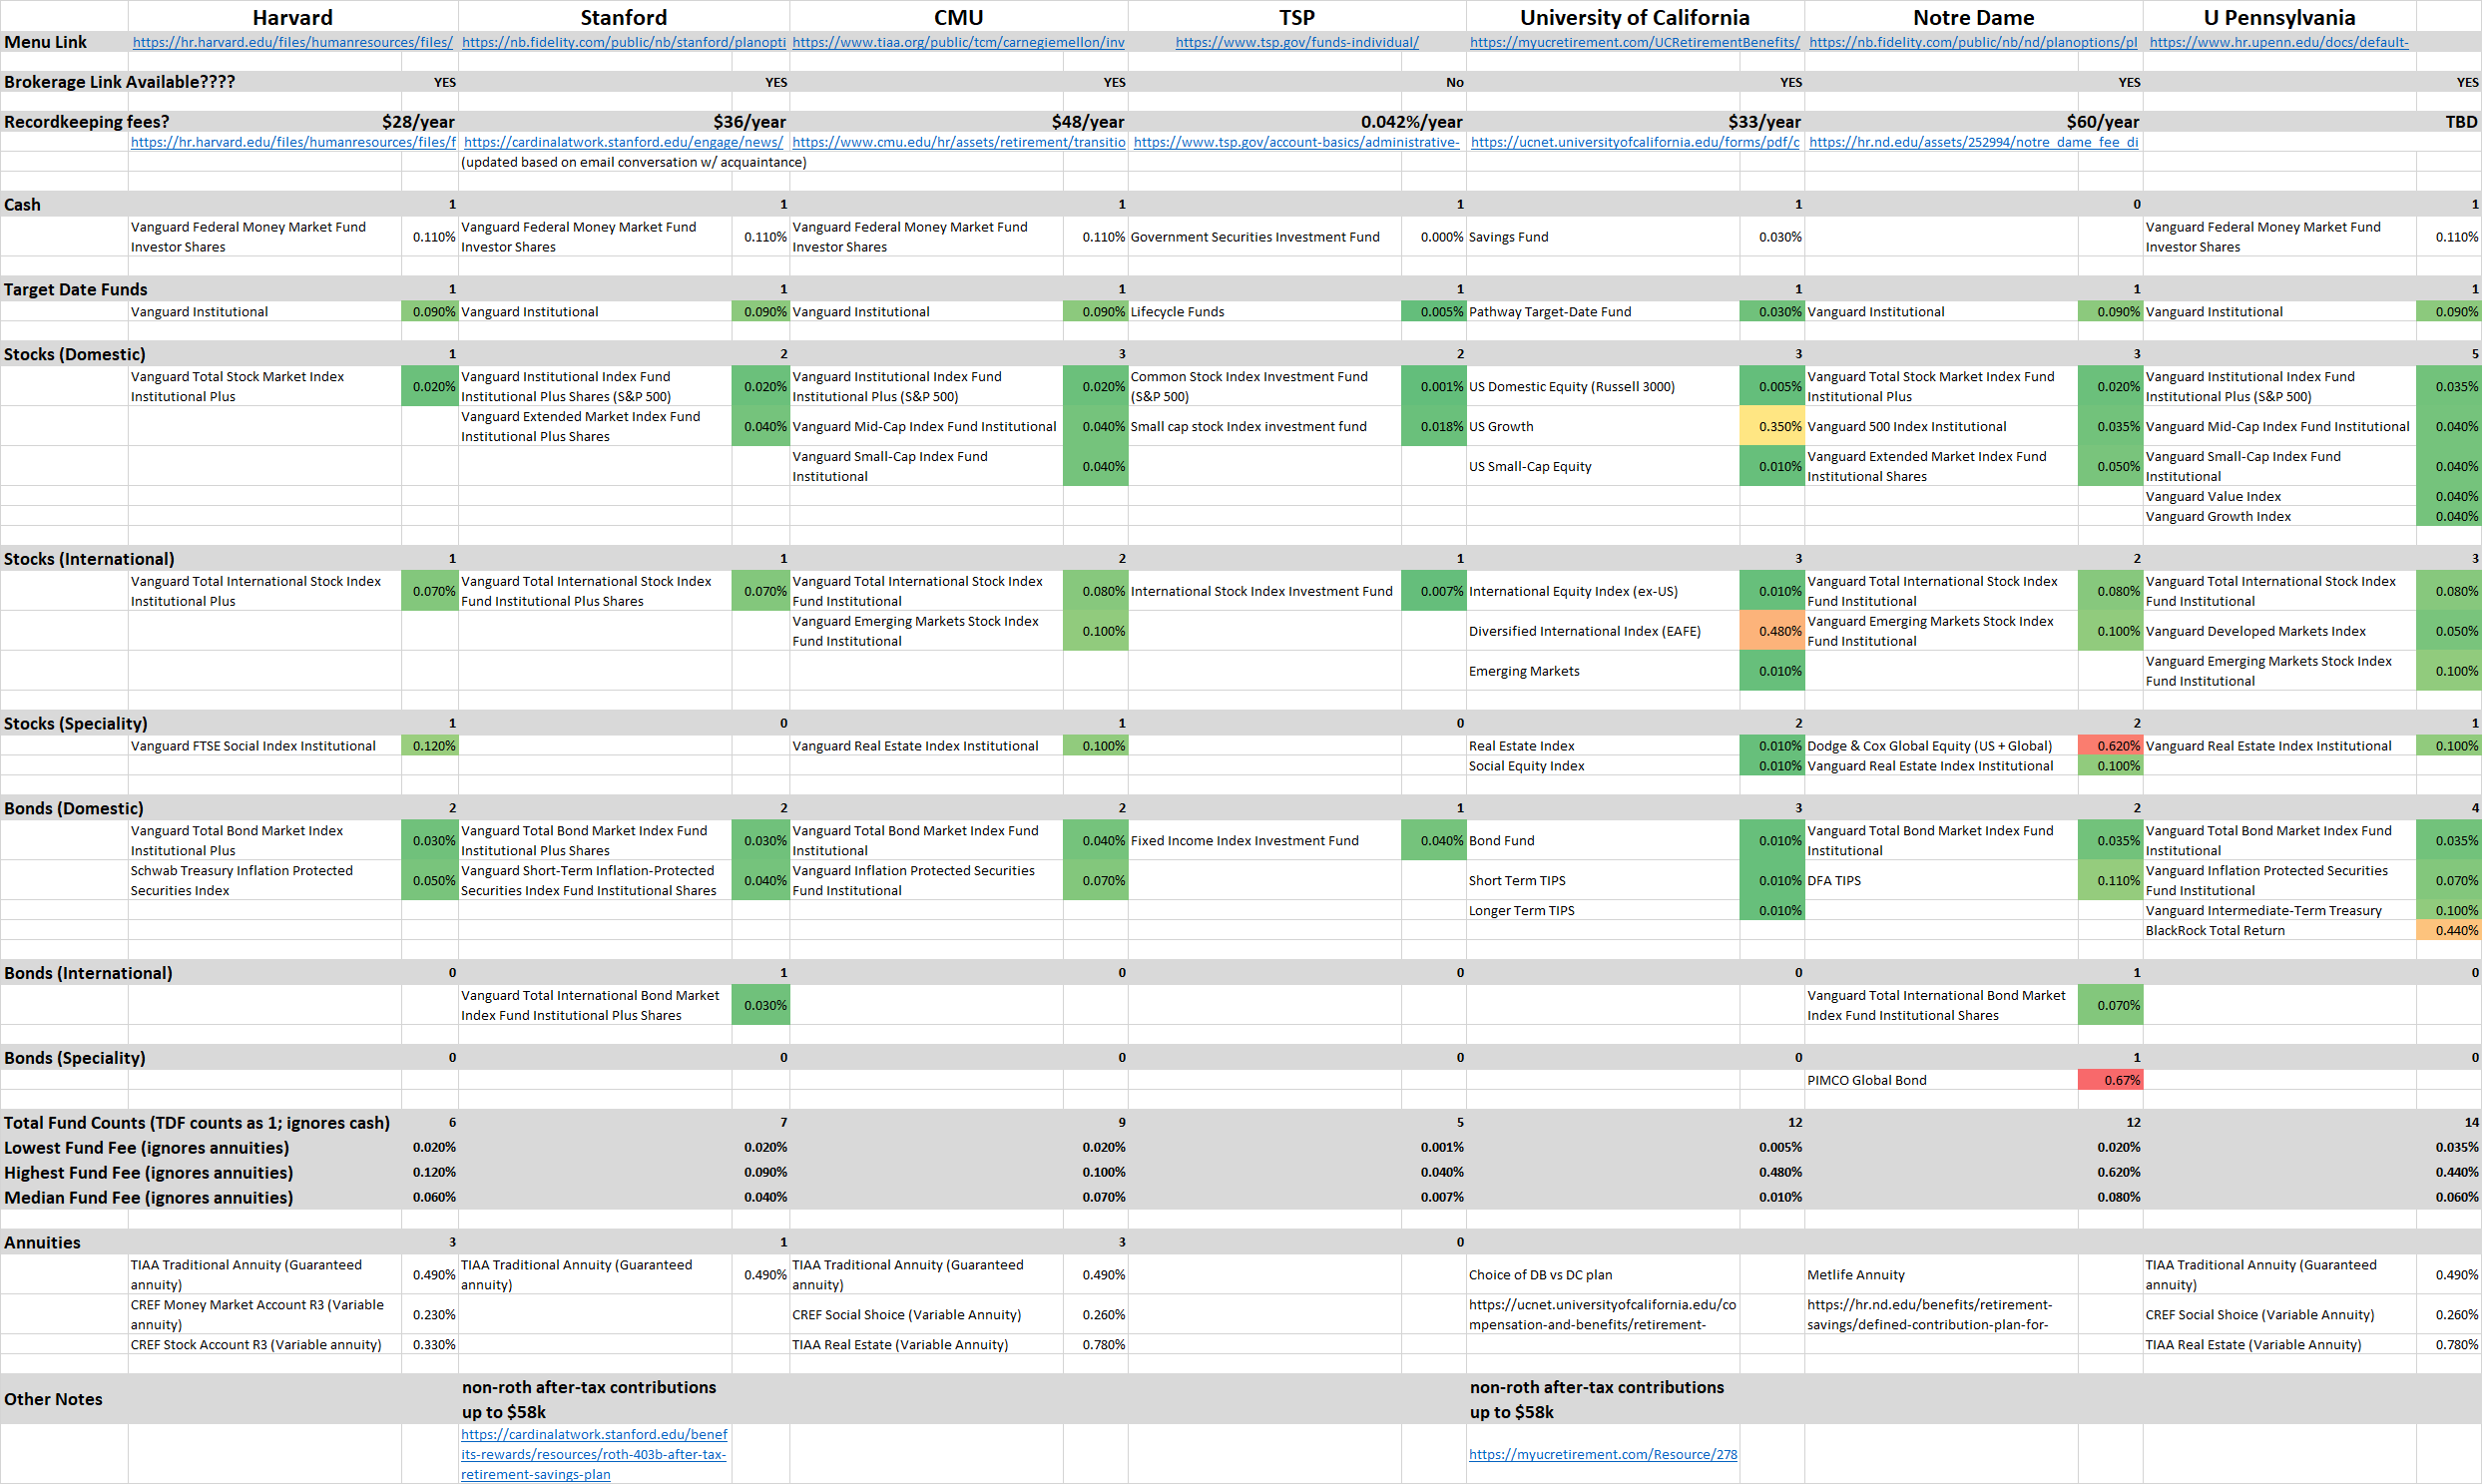Select Notre Dame $60/year fee cell

click(x=2102, y=122)
